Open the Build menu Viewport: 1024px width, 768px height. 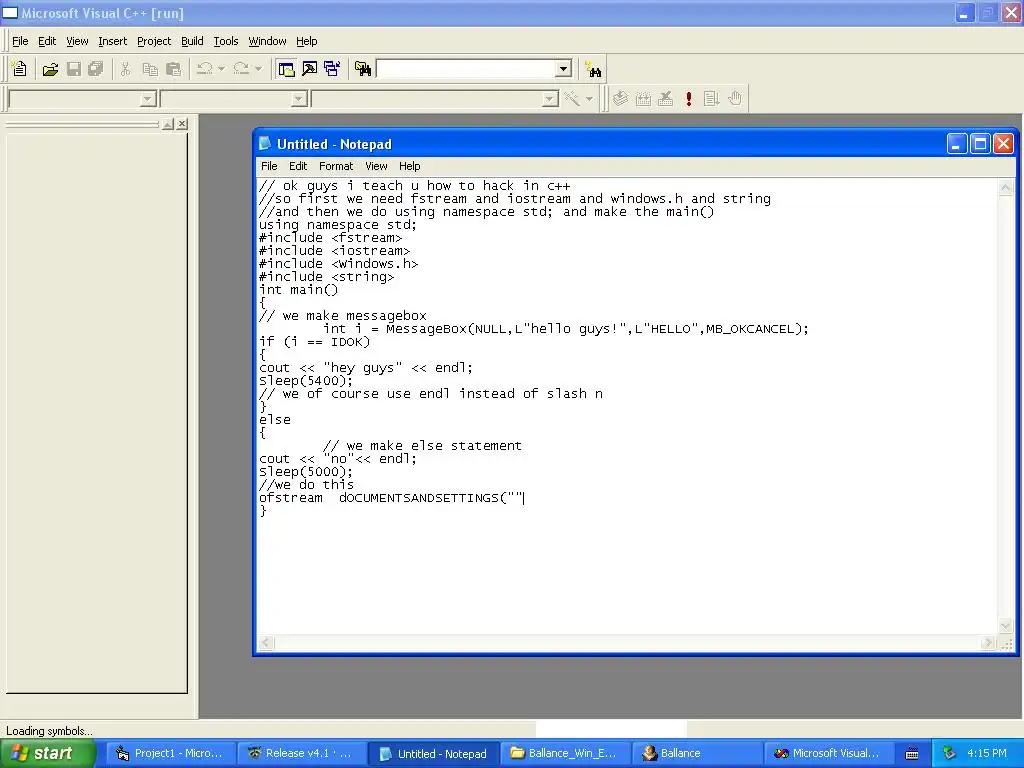[192, 41]
